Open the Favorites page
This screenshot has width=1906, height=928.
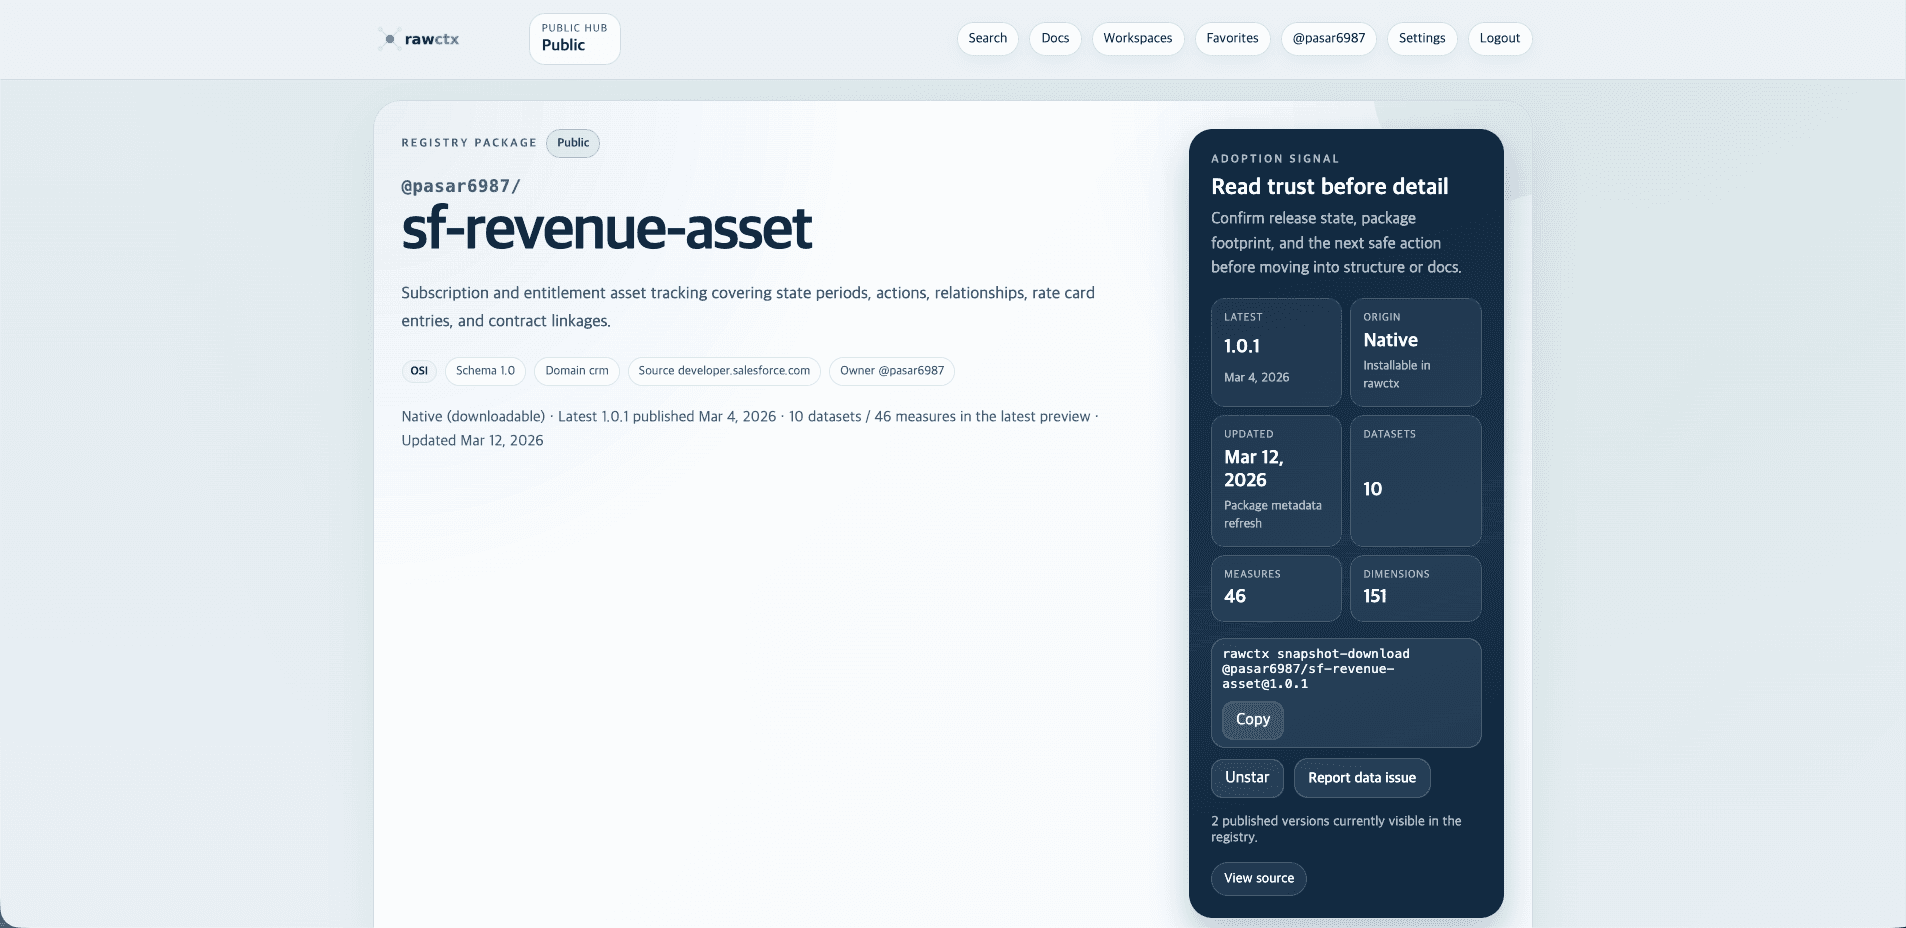[x=1232, y=39]
